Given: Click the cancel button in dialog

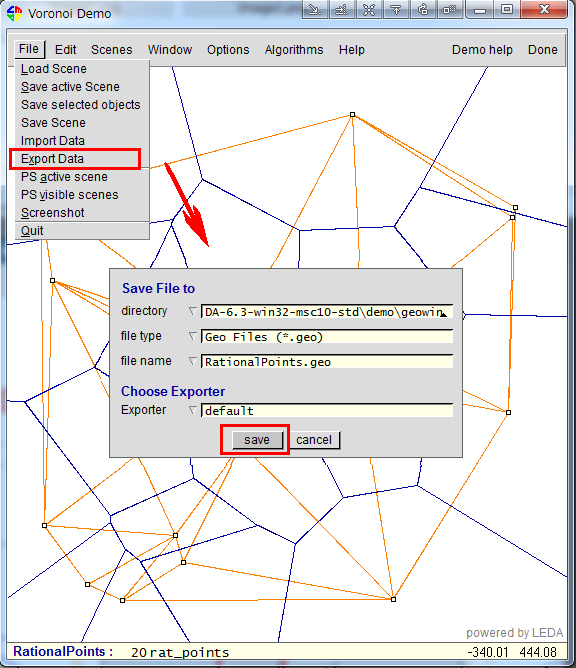Looking at the screenshot, I should pos(314,440).
